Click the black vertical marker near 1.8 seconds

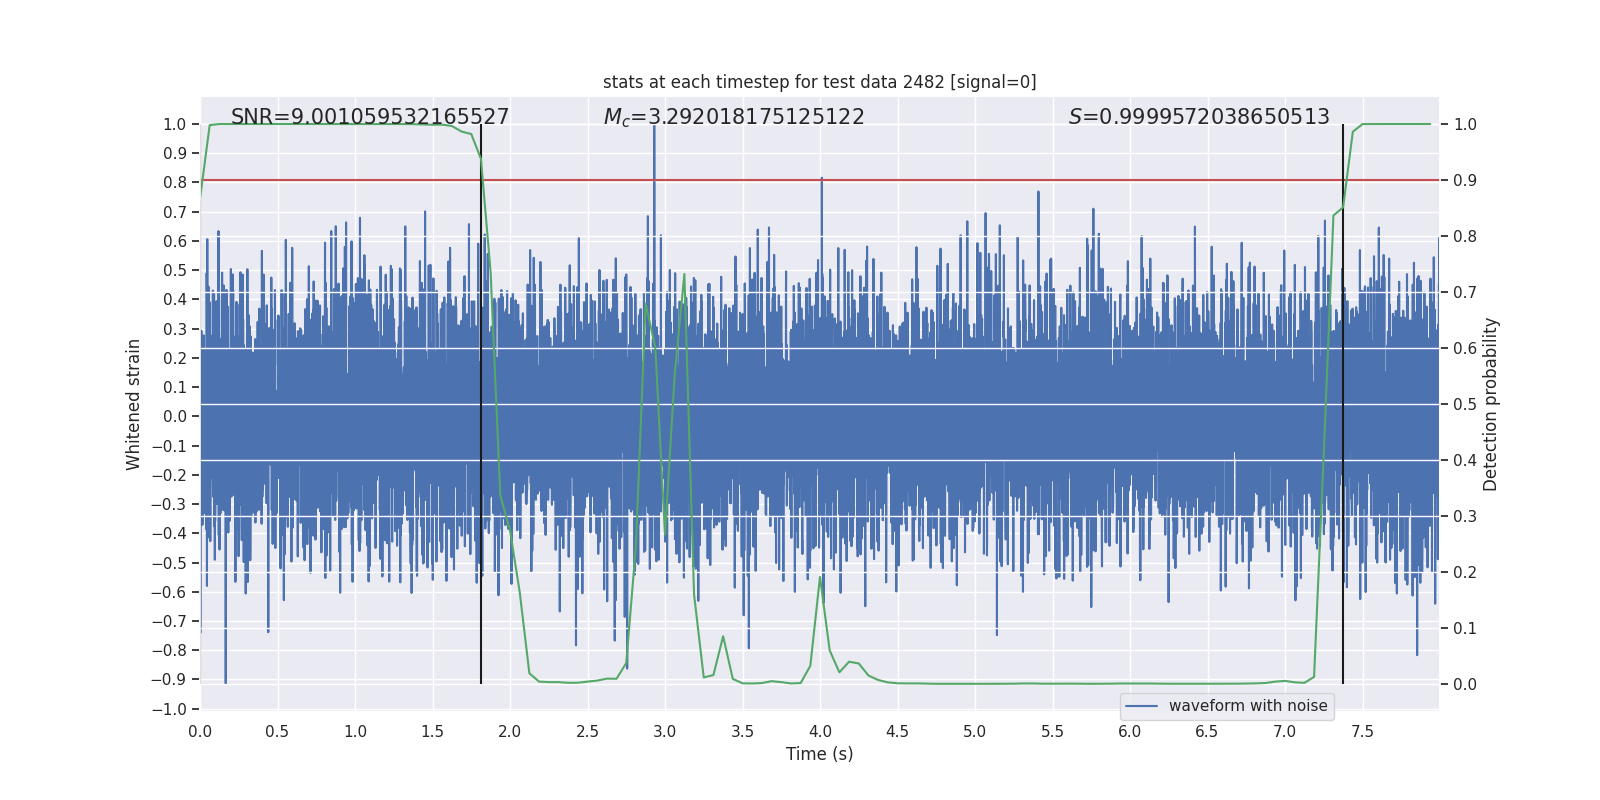point(481,400)
